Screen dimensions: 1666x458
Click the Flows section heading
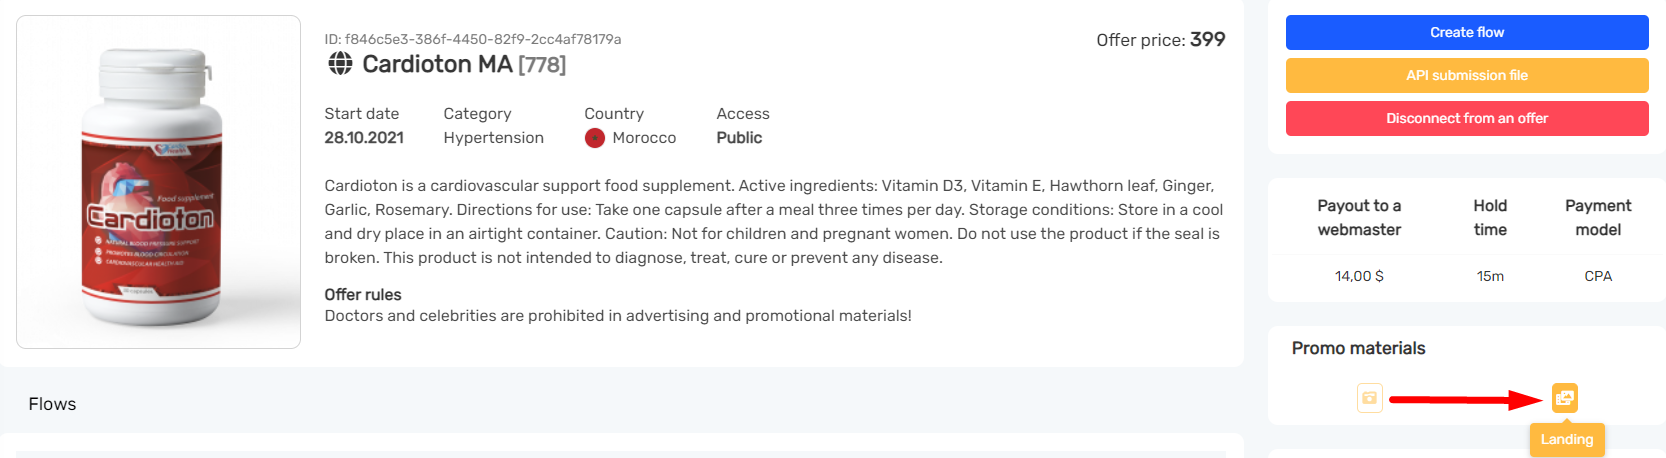point(52,404)
